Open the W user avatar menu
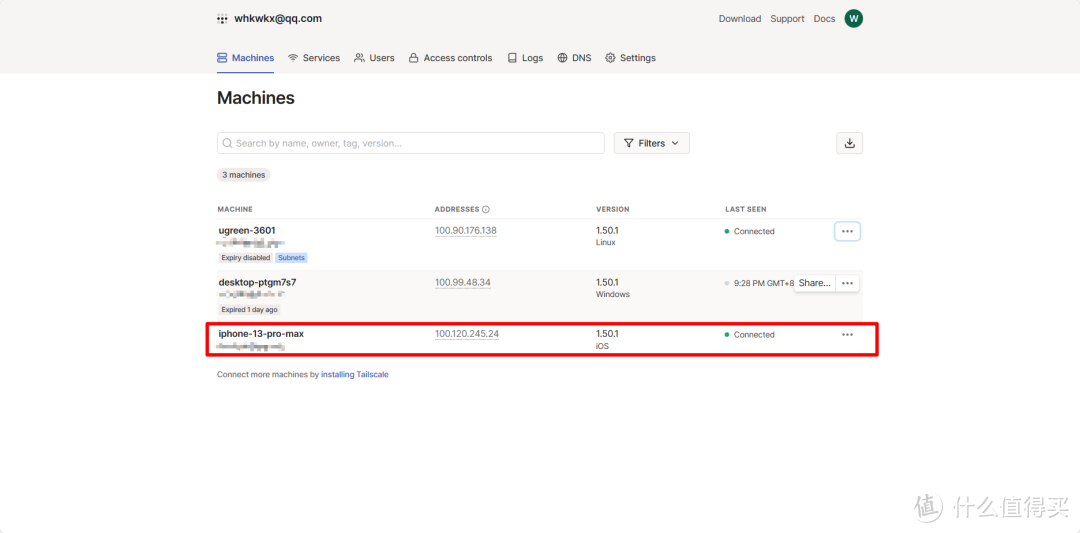1080x533 pixels. (x=853, y=19)
